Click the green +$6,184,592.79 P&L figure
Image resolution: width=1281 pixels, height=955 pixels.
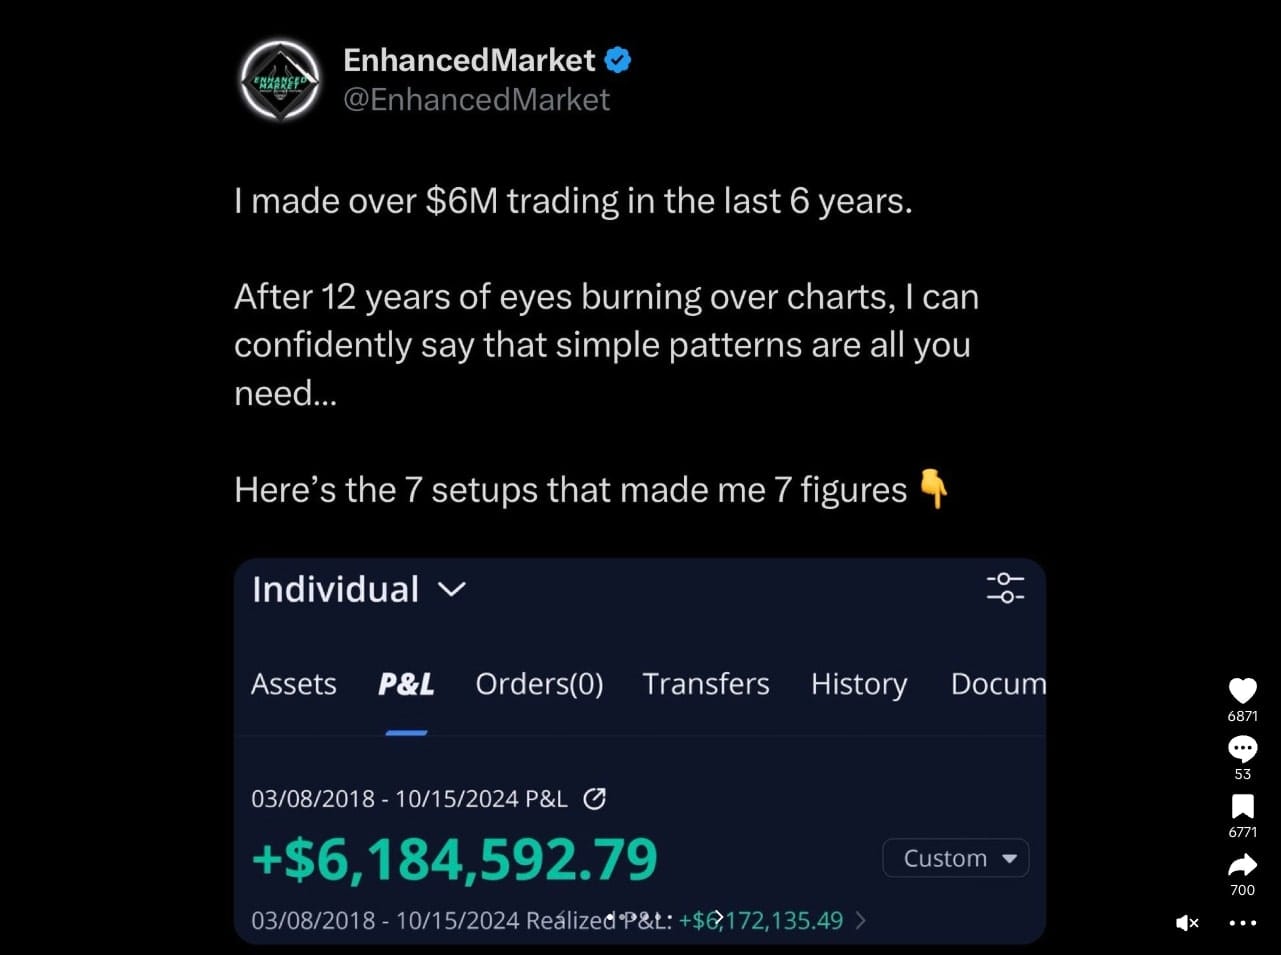[x=453, y=858]
